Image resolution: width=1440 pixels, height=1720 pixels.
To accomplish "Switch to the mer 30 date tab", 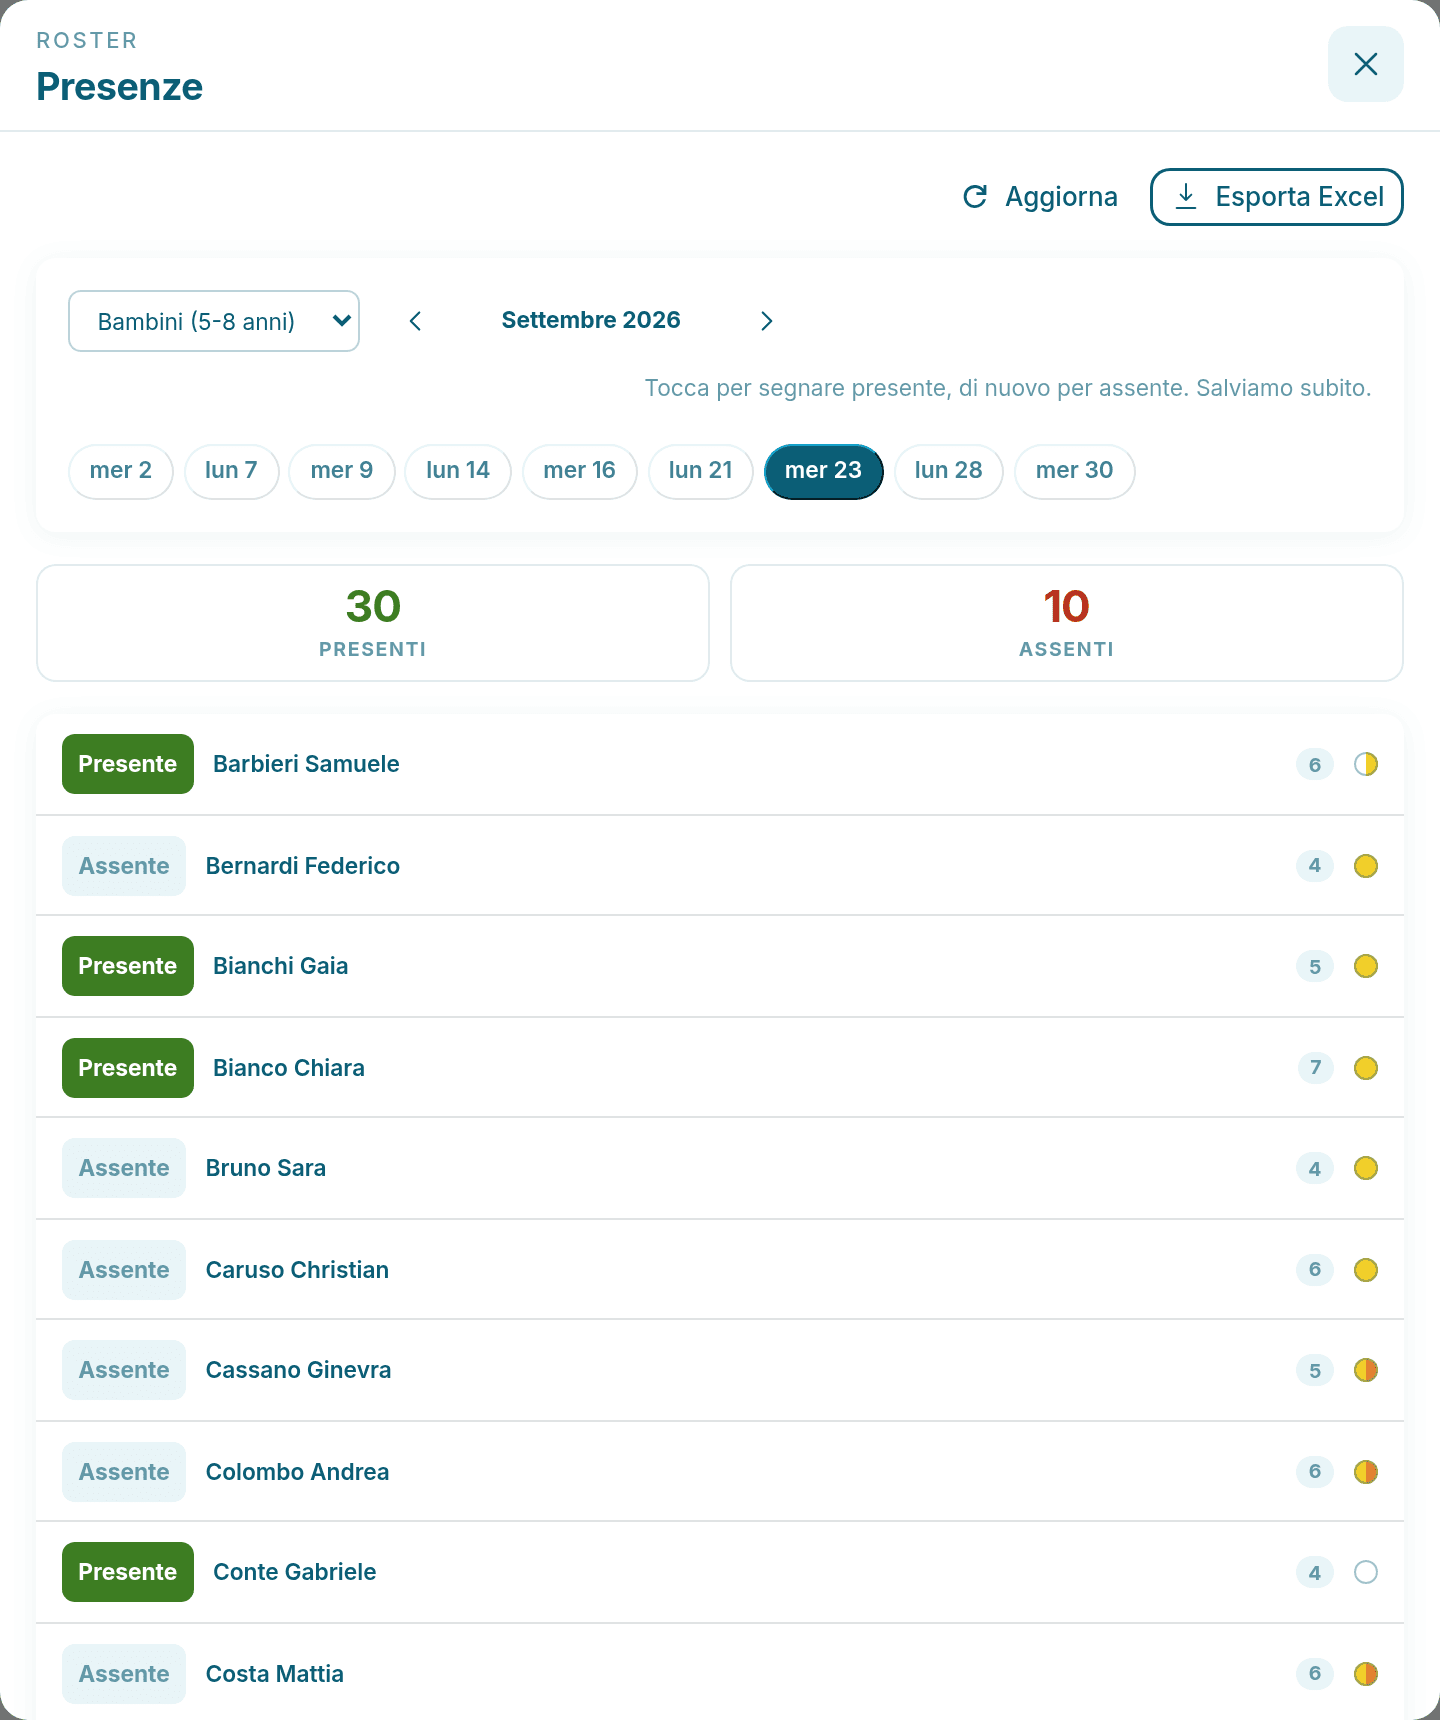I will tap(1074, 471).
